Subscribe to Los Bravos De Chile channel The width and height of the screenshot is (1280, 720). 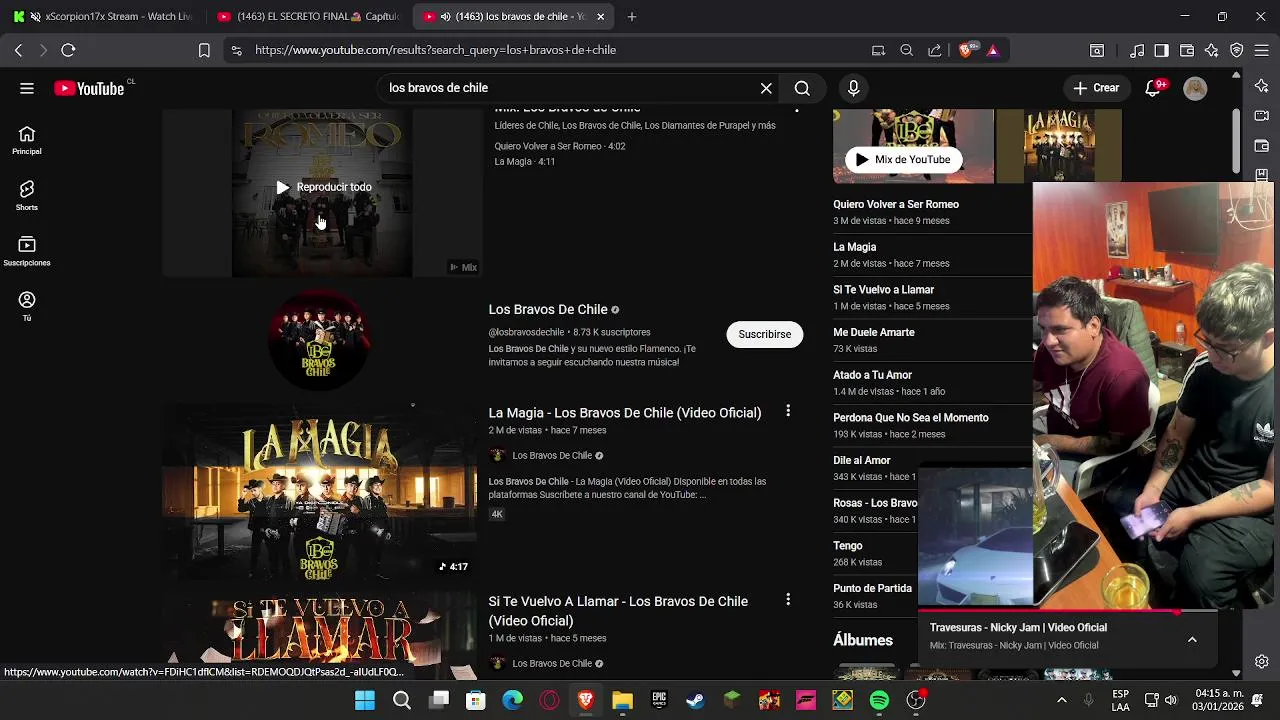(765, 334)
